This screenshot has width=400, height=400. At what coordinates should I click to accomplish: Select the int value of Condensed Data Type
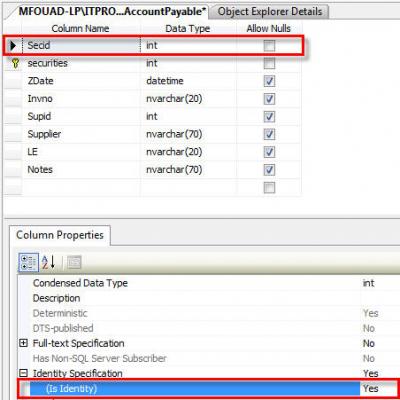pos(368,283)
